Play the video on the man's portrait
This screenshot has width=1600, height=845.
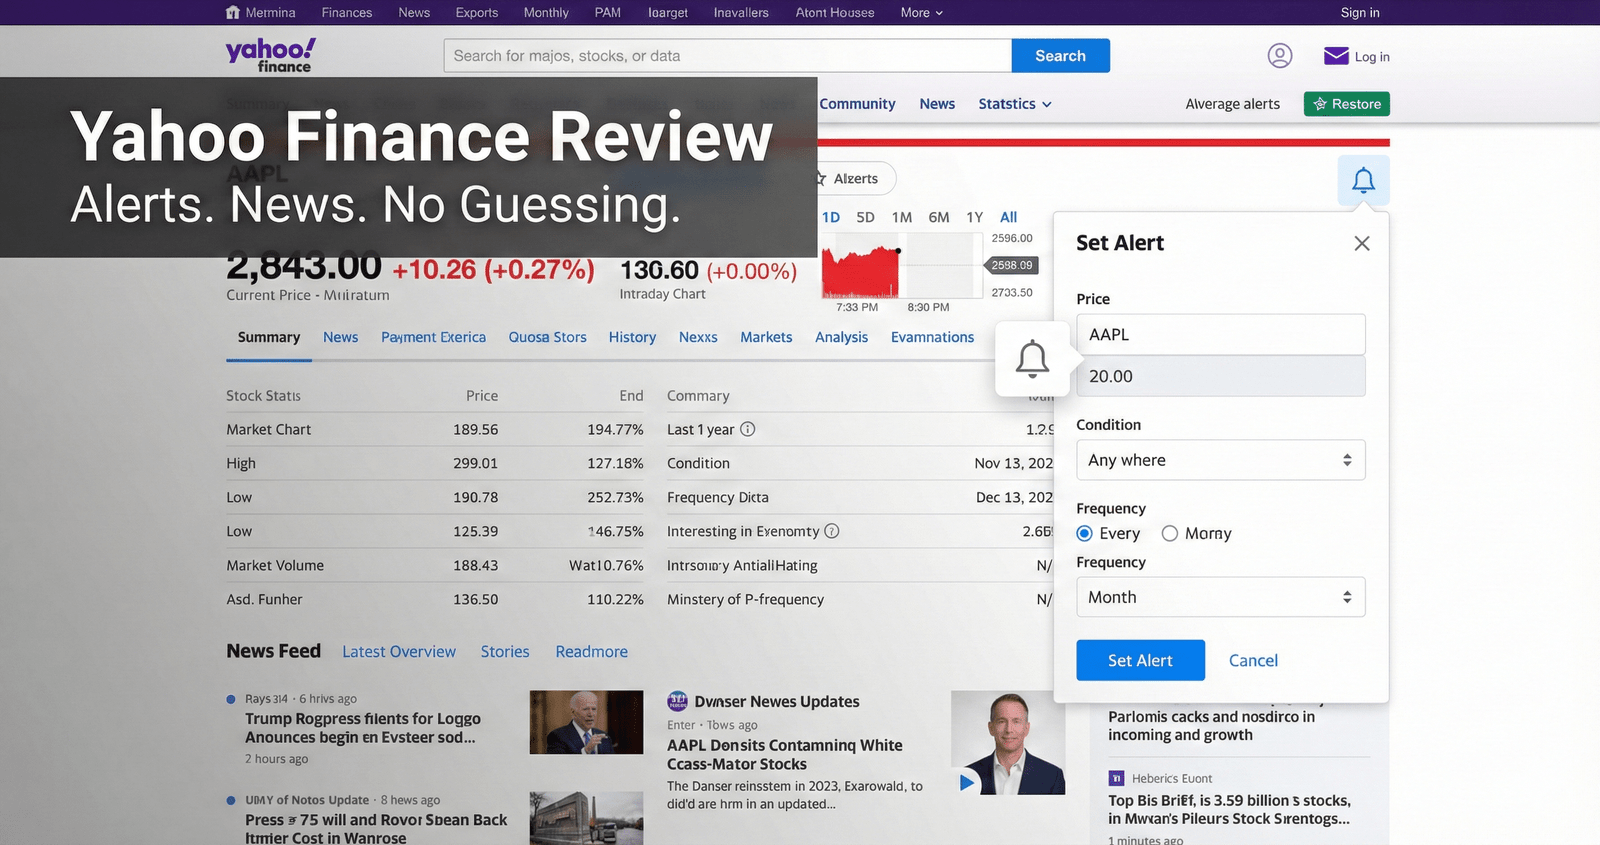point(966,782)
